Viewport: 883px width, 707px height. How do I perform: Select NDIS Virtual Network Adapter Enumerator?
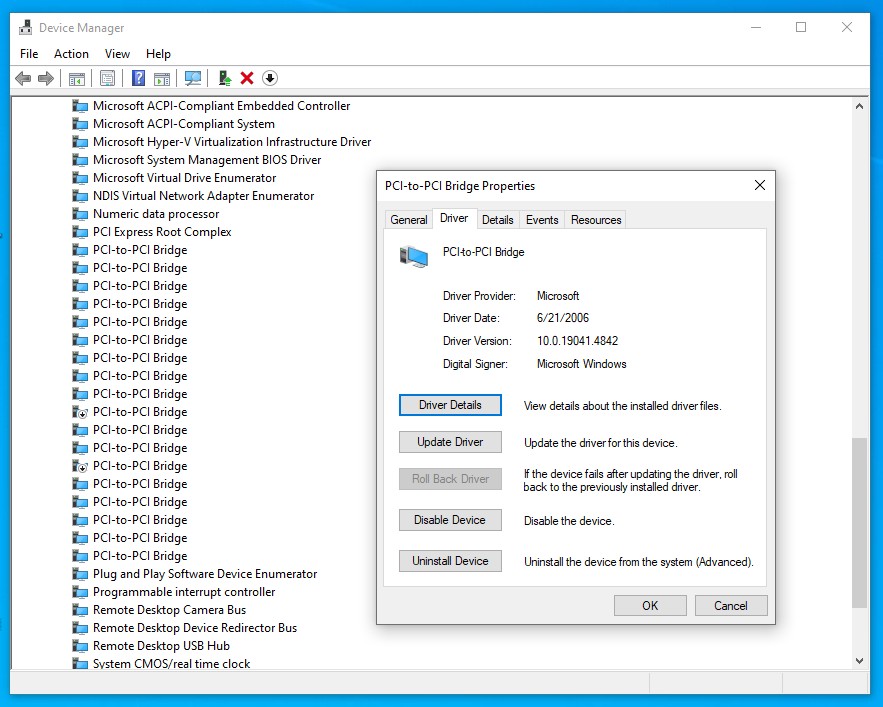point(203,196)
